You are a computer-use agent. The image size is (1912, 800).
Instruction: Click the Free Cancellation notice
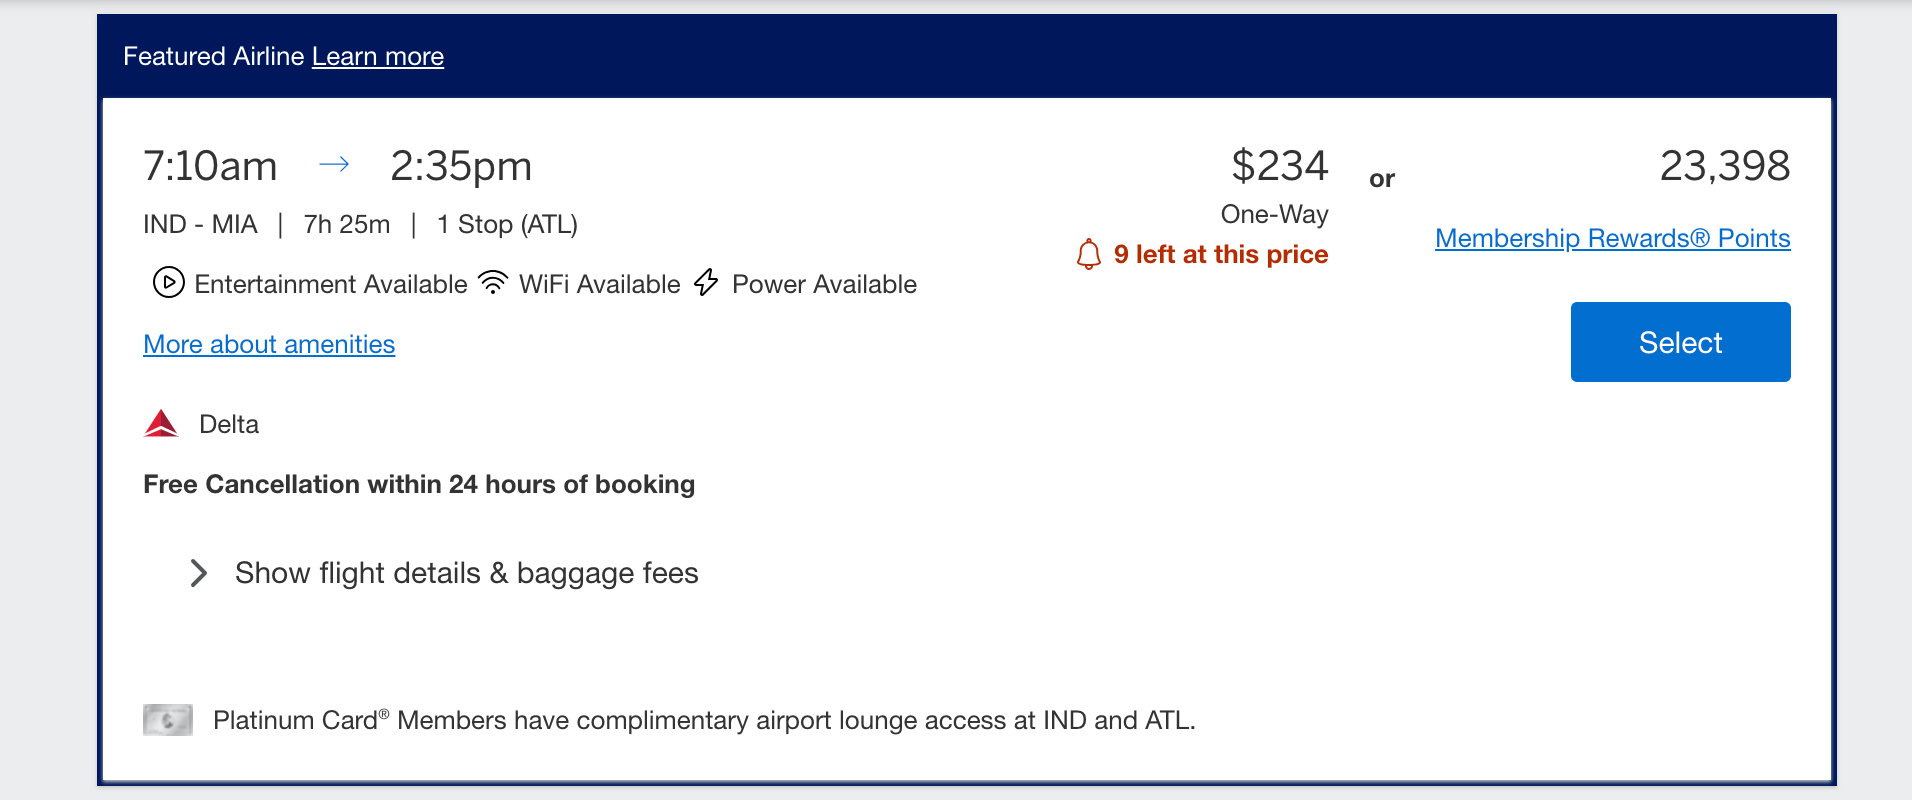point(418,483)
